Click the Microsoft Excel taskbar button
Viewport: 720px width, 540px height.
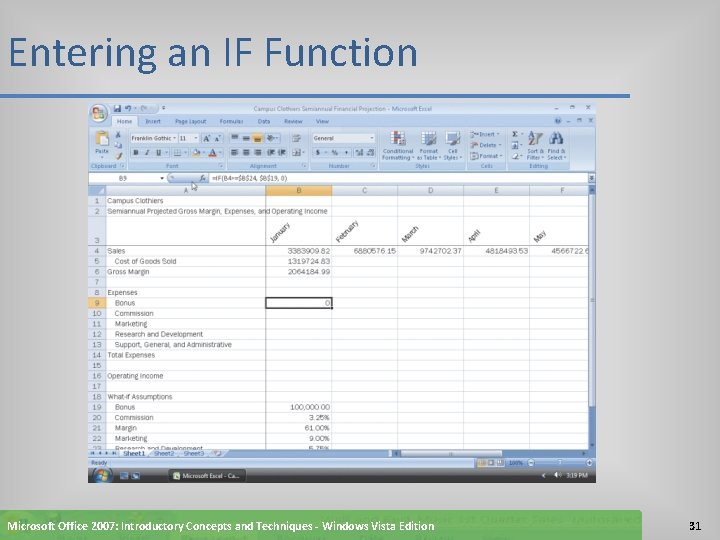tap(207, 476)
